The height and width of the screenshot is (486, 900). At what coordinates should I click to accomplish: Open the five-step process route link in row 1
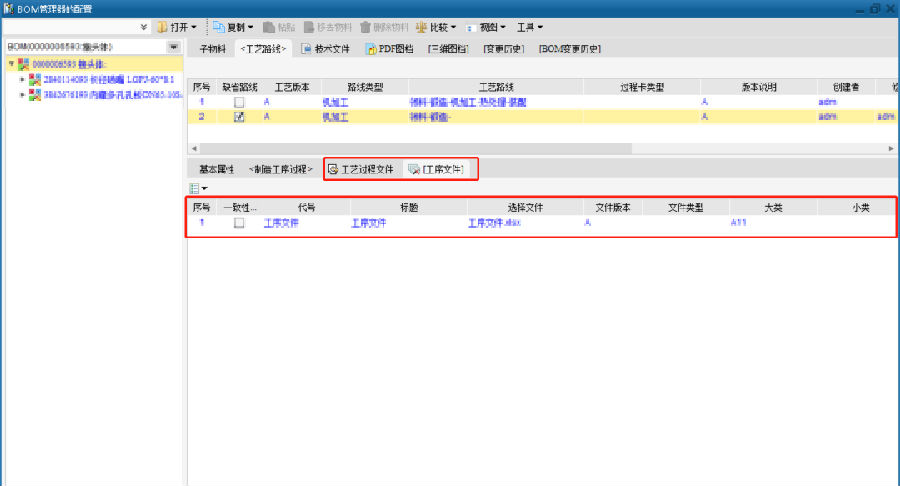pyautogui.click(x=468, y=102)
